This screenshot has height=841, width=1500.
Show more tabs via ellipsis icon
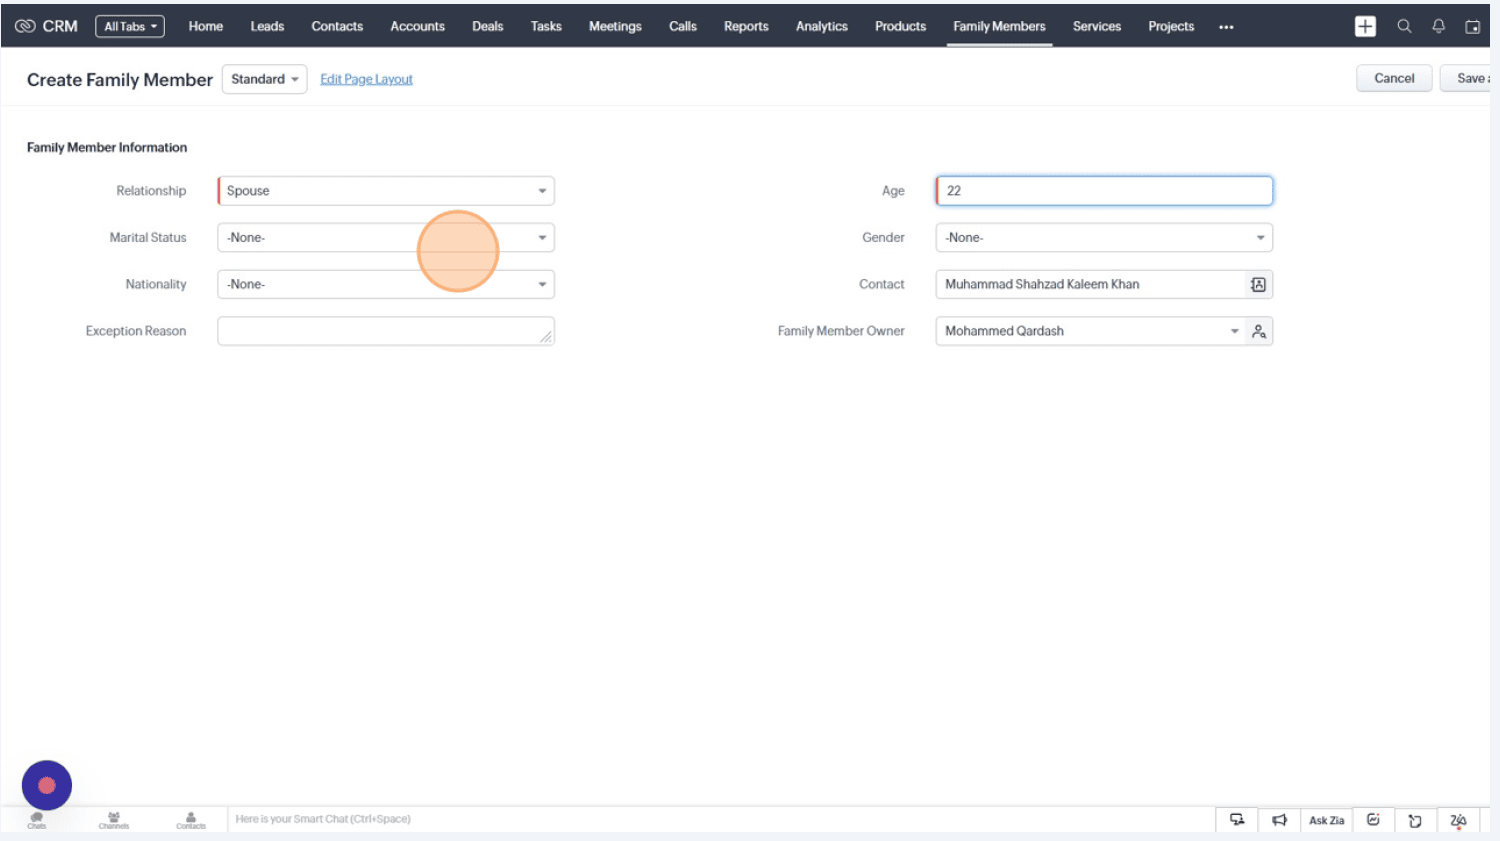pos(1226,27)
